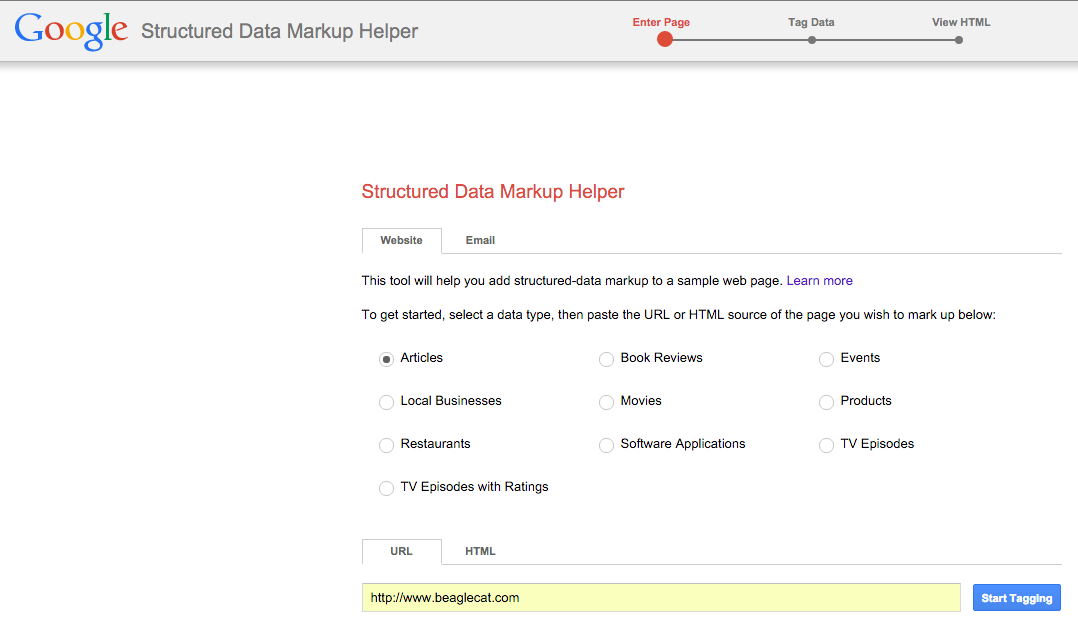Choose the Book Reviews data type
The image size is (1078, 641).
(606, 359)
